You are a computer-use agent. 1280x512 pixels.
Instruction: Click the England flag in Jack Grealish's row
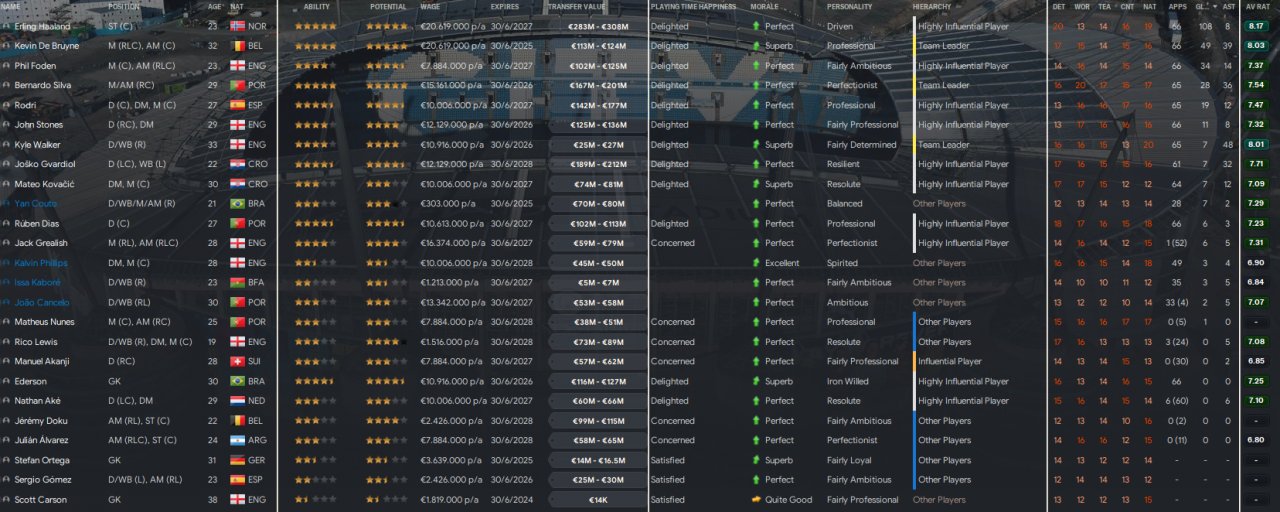coord(237,243)
